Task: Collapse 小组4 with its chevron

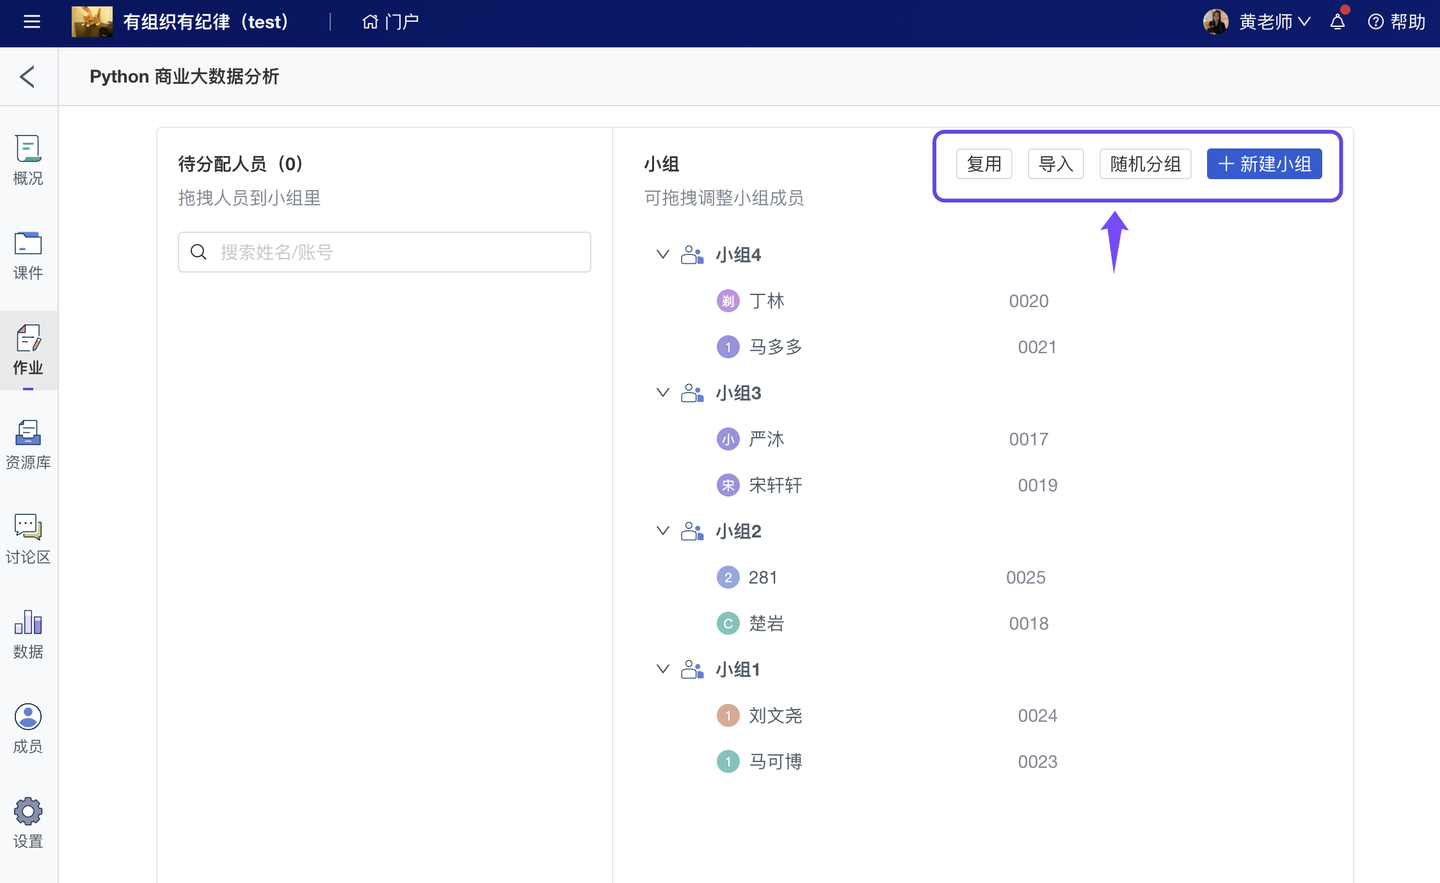Action: 662,255
